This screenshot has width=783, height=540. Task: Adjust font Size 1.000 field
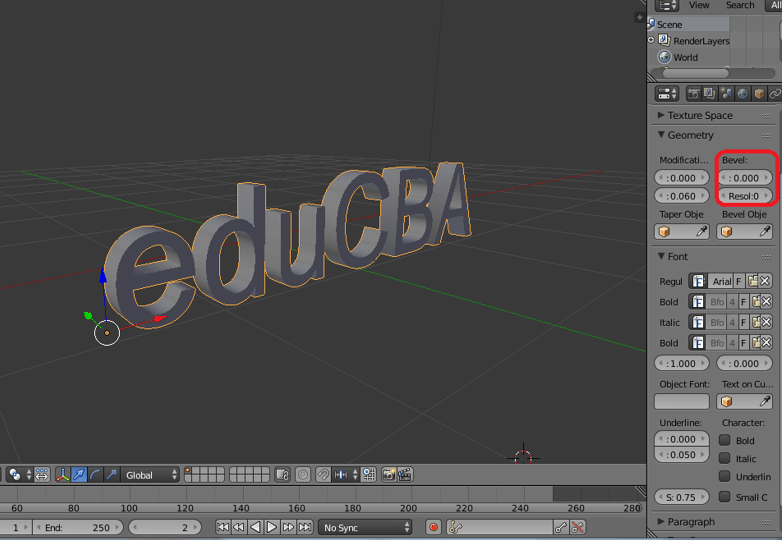(x=682, y=363)
